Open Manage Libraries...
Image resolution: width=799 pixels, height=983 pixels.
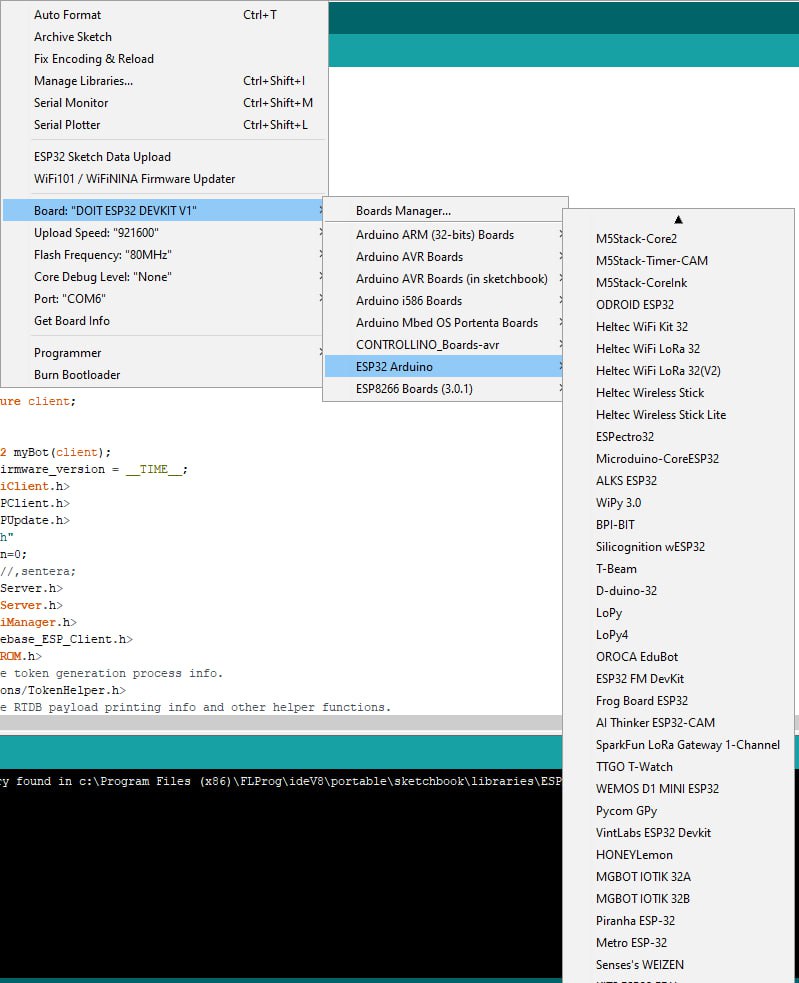point(164,81)
